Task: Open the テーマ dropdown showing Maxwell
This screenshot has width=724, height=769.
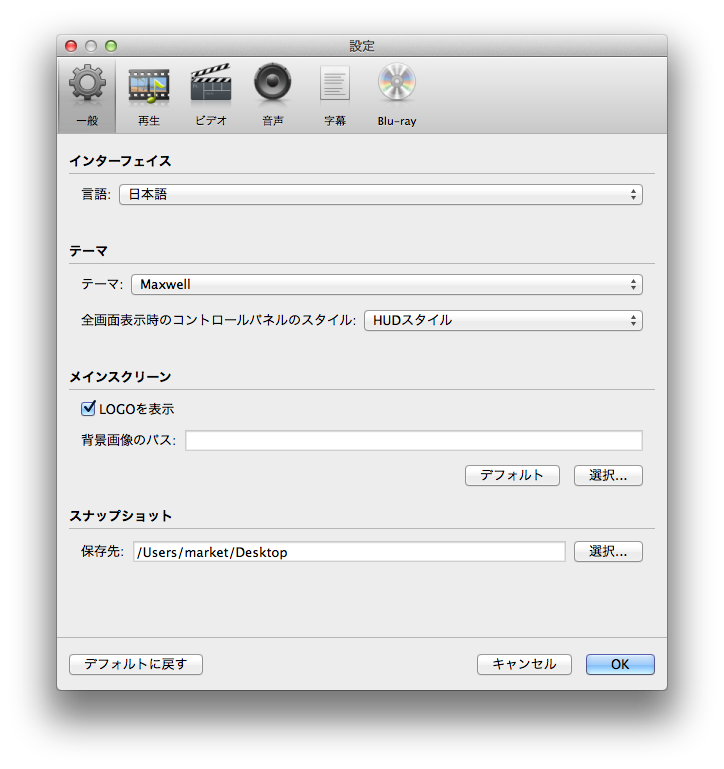Action: coord(386,285)
